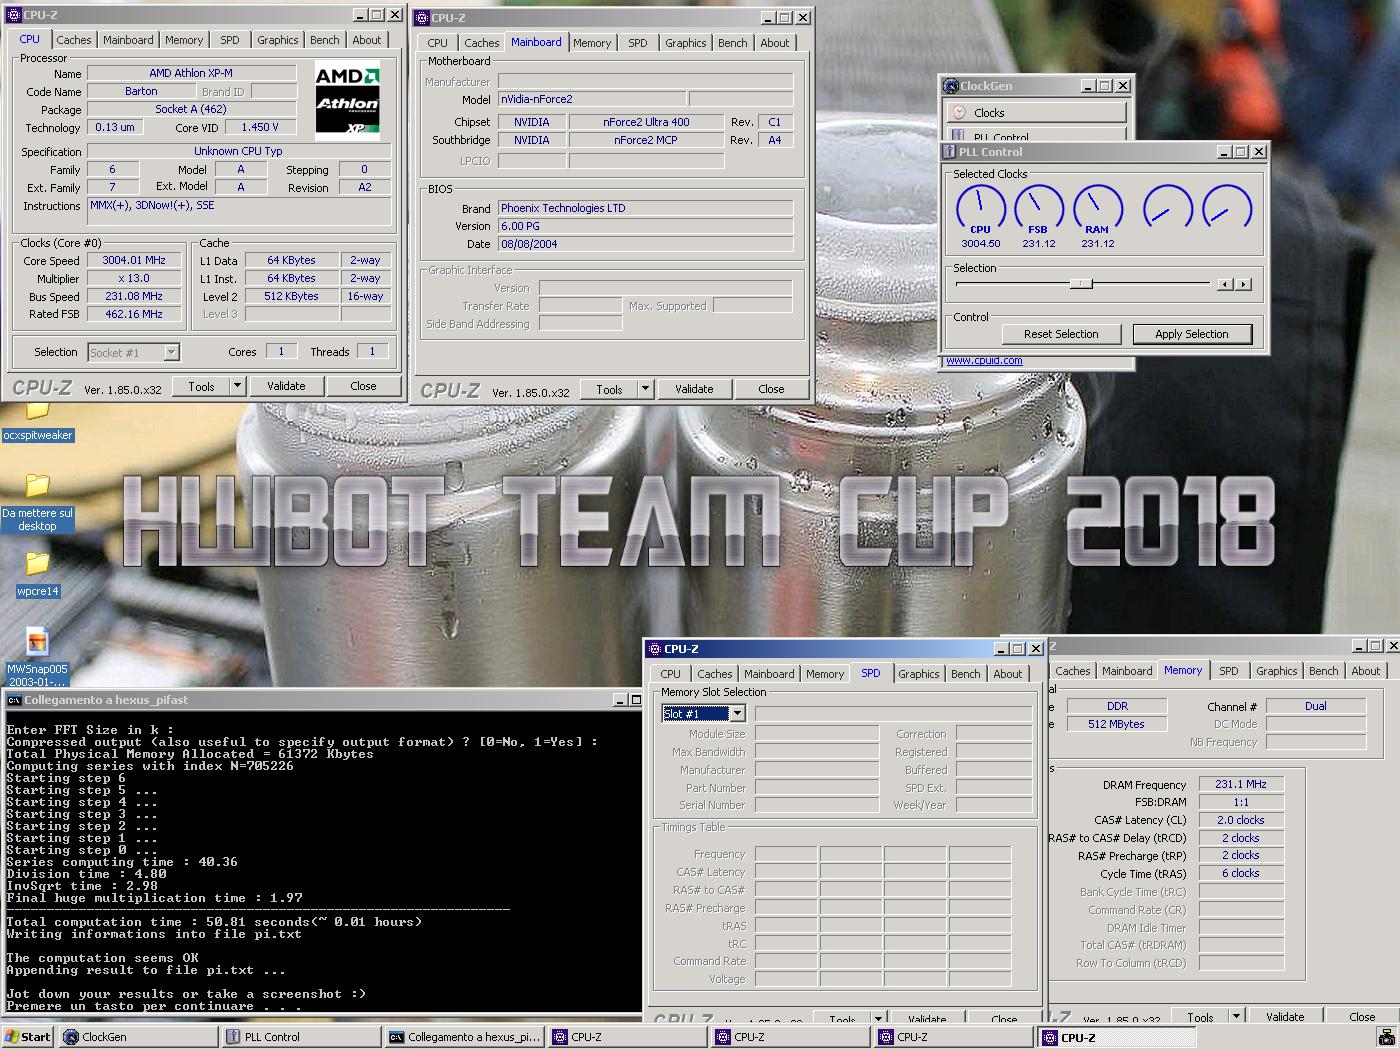Viewport: 1400px width, 1050px height.
Task: Click the ClockGen title bar icon
Action: pos(951,86)
